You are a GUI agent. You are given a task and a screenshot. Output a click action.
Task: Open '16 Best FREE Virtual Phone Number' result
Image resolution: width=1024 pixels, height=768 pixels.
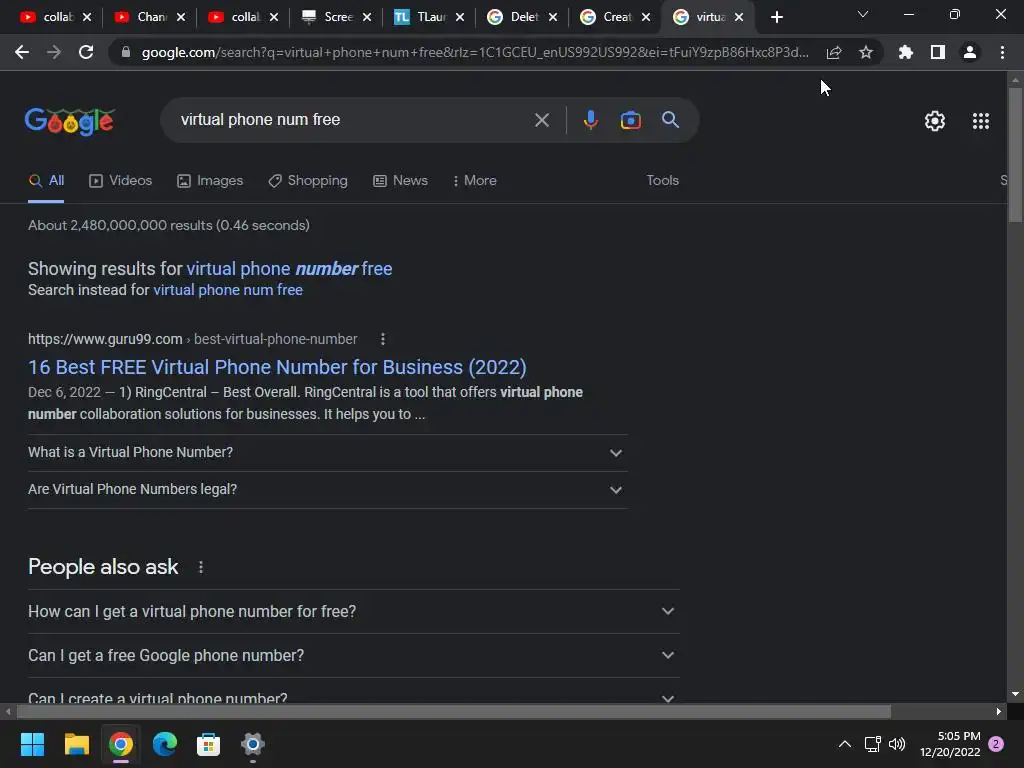pos(277,367)
